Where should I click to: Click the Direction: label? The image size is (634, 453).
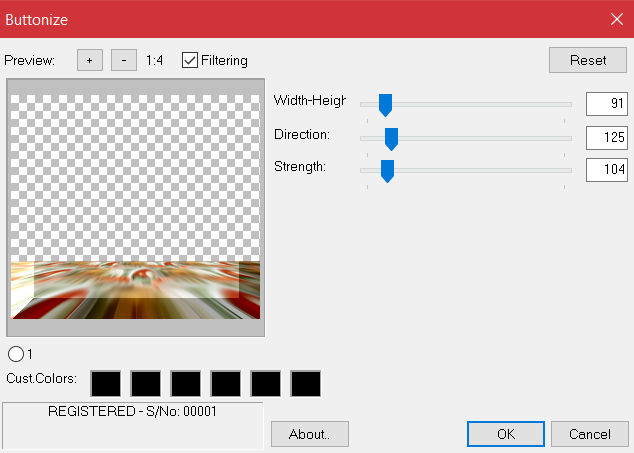302,134
